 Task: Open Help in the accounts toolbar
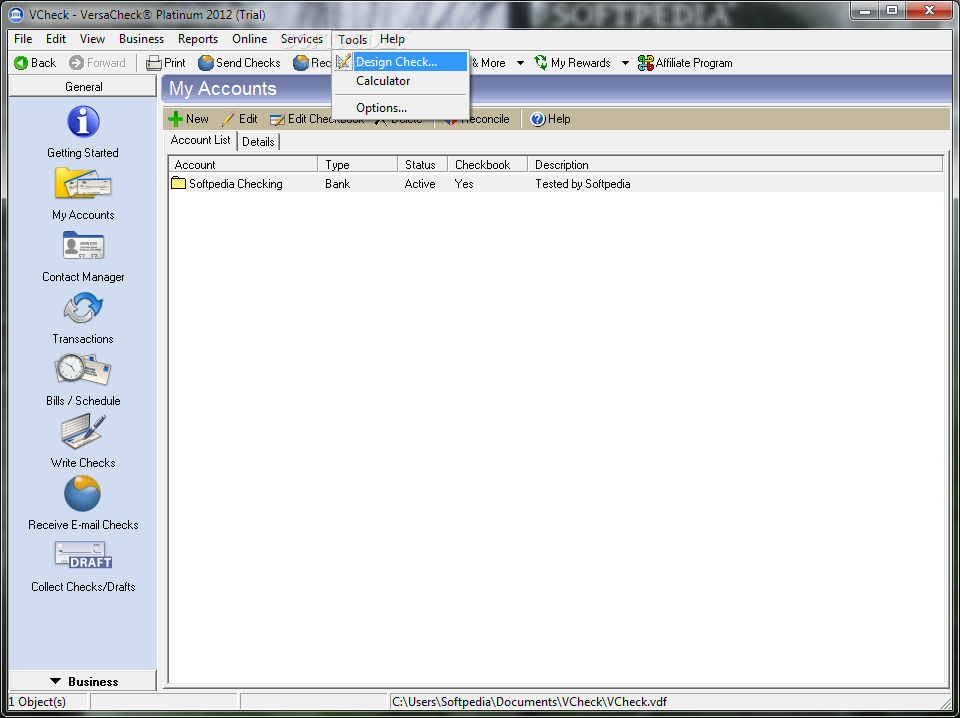pyautogui.click(x=550, y=119)
